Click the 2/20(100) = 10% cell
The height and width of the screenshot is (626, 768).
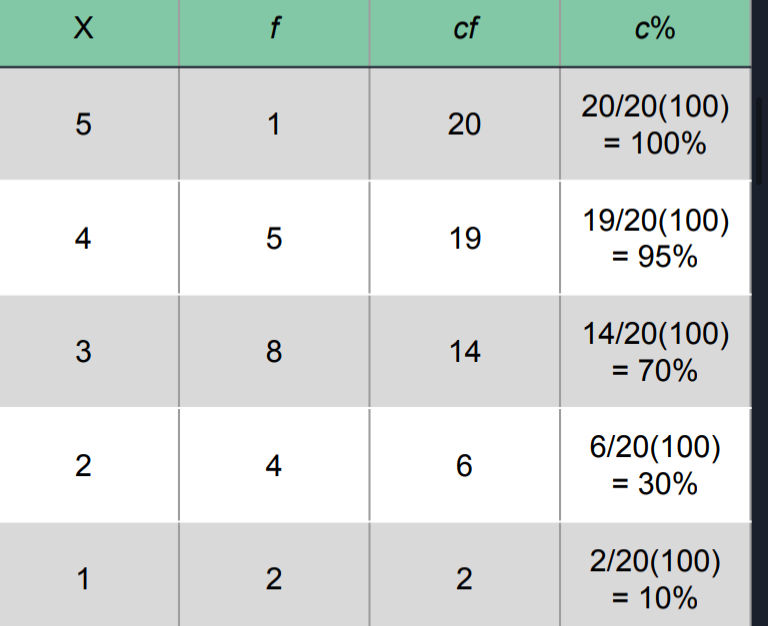655,579
